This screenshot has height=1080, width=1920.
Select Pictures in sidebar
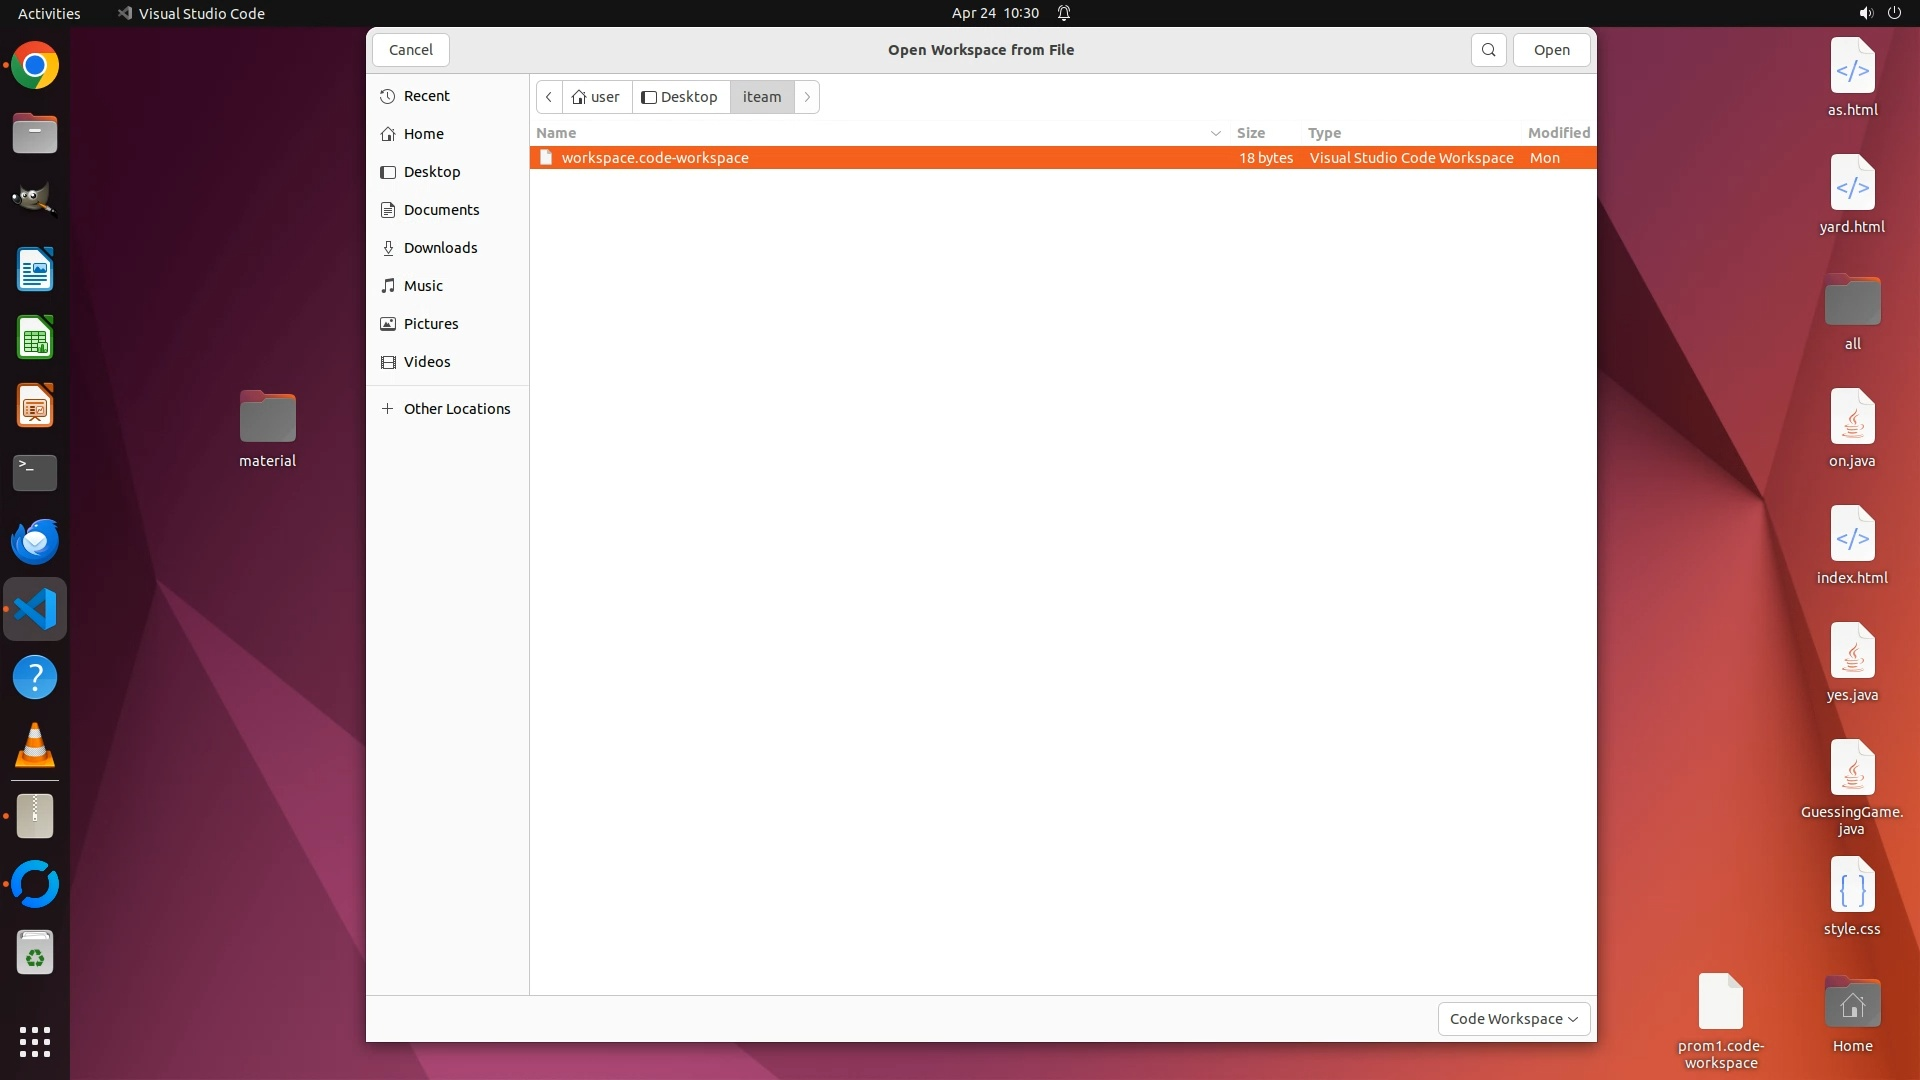pos(431,324)
